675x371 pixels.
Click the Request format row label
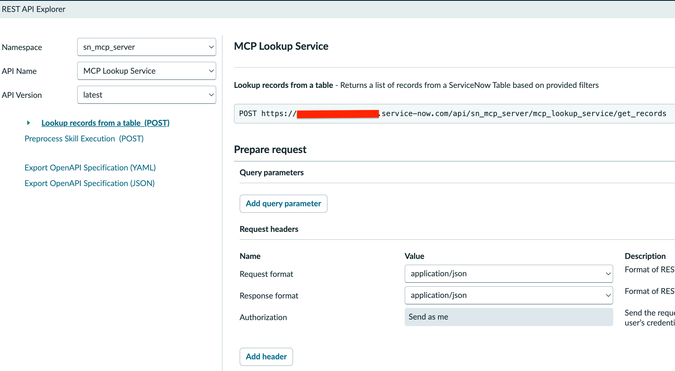tap(266, 274)
